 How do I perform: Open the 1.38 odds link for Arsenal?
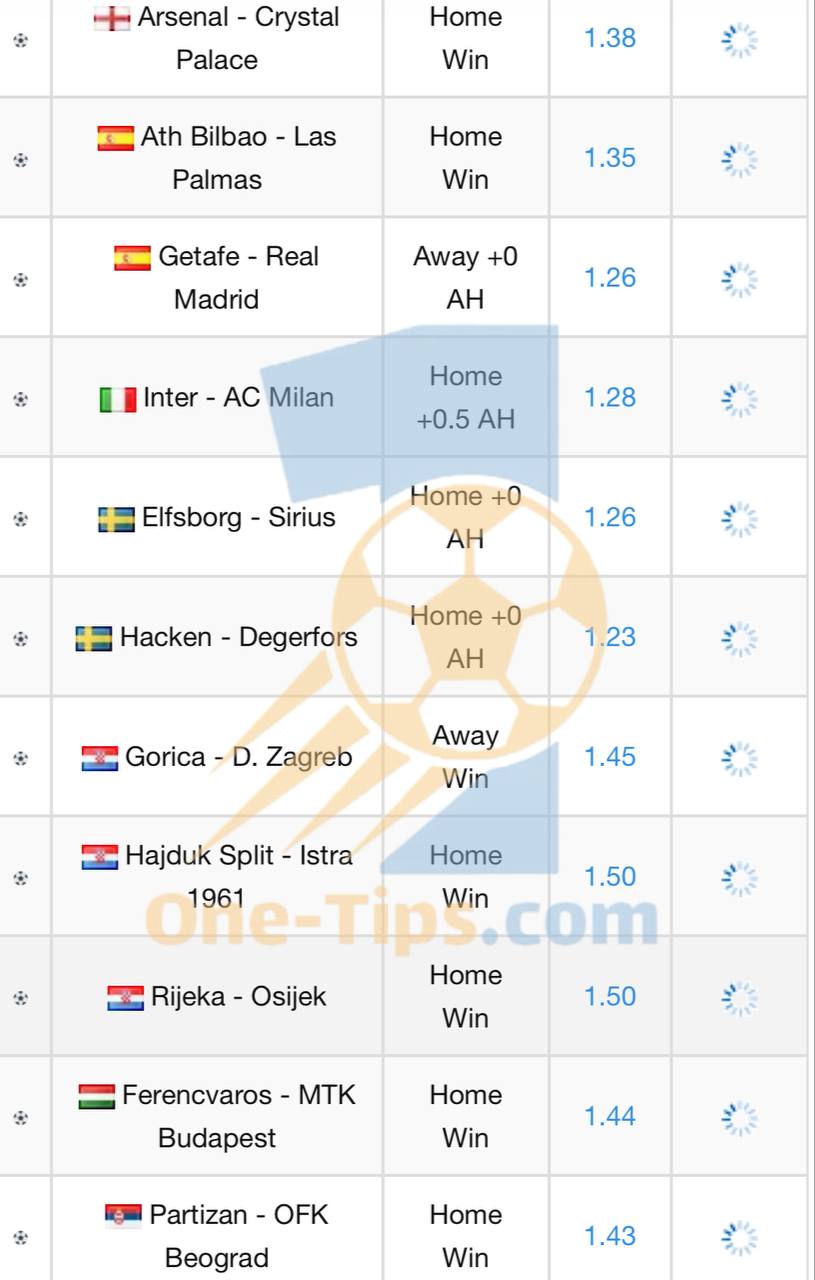pos(610,38)
